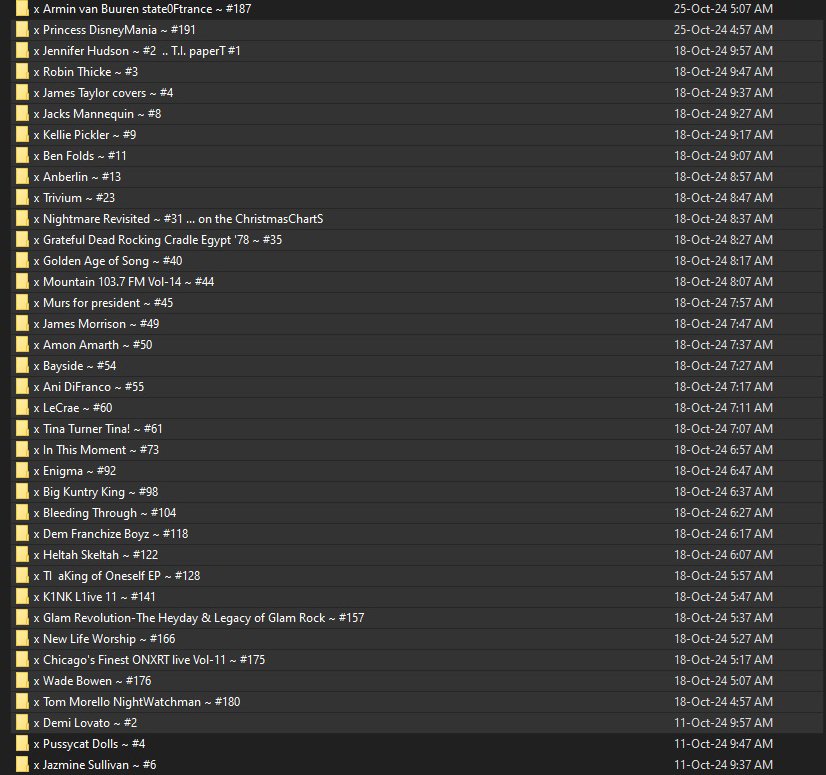Click the folder icon beside Enigma

point(22,471)
